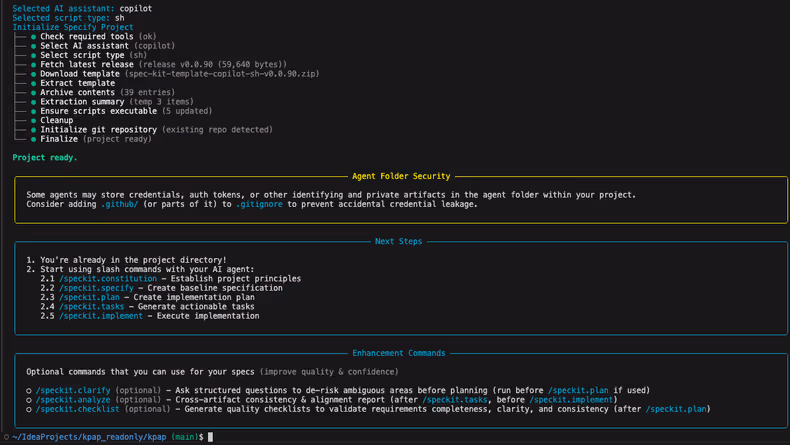Click the green bullet next to Cleanup
The image size is (790, 445).
pos(33,121)
